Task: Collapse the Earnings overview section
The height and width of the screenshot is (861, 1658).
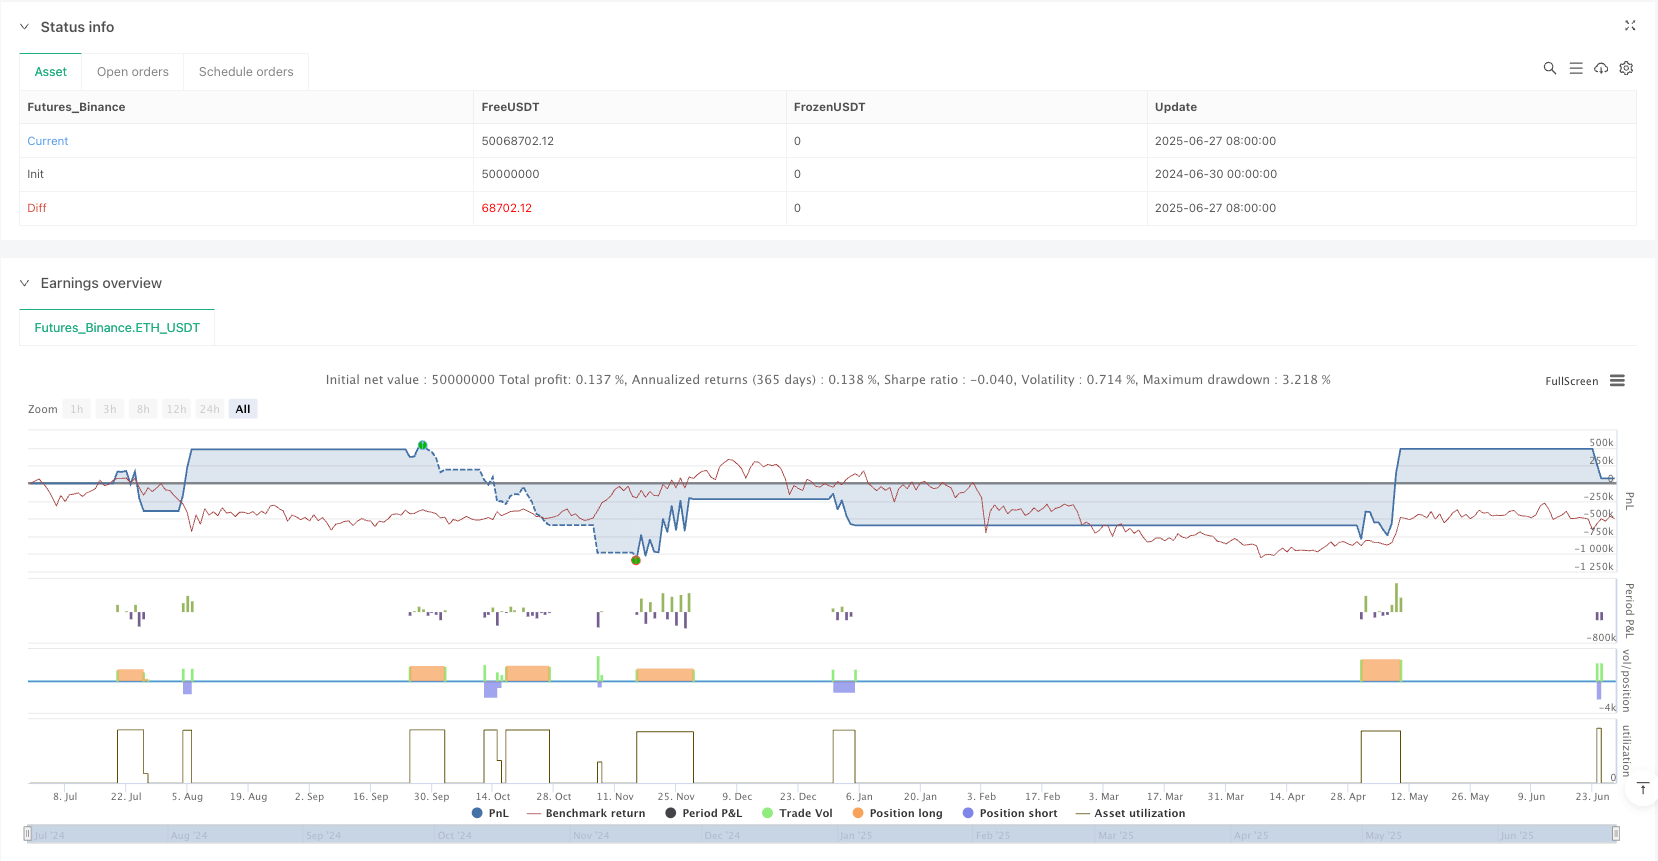Action: click(25, 283)
